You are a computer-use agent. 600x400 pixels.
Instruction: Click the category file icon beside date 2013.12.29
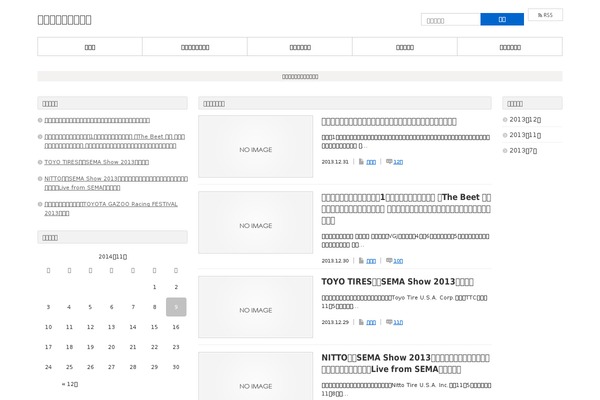(361, 322)
